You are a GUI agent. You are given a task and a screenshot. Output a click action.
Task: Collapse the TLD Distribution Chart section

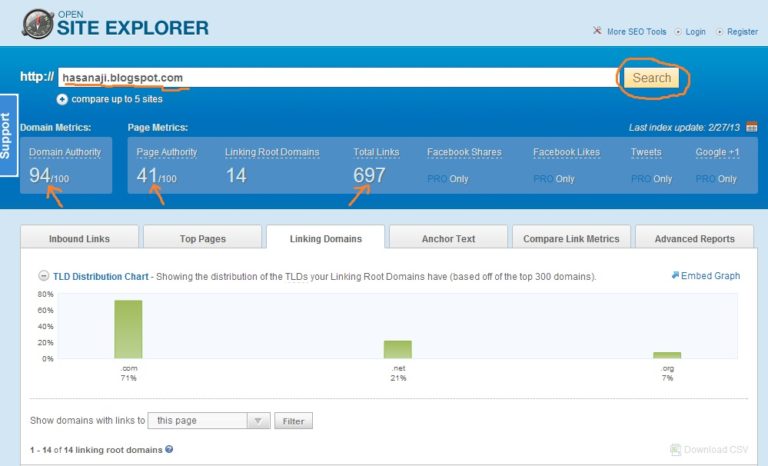44,276
